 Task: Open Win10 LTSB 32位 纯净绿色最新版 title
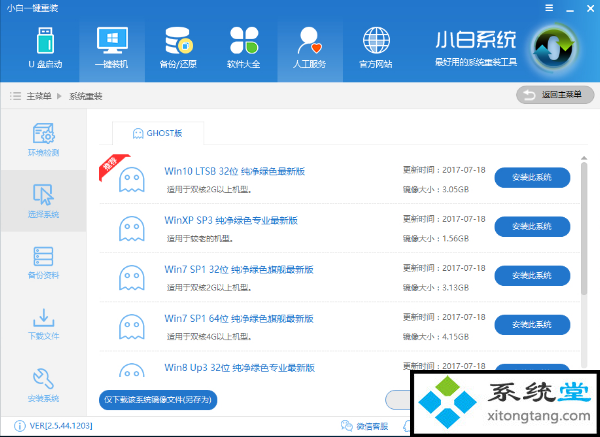pos(235,171)
